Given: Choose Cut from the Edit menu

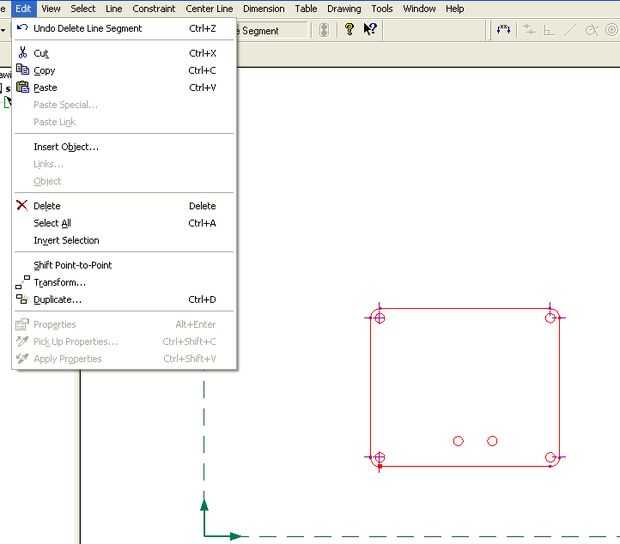Looking at the screenshot, I should point(124,53).
